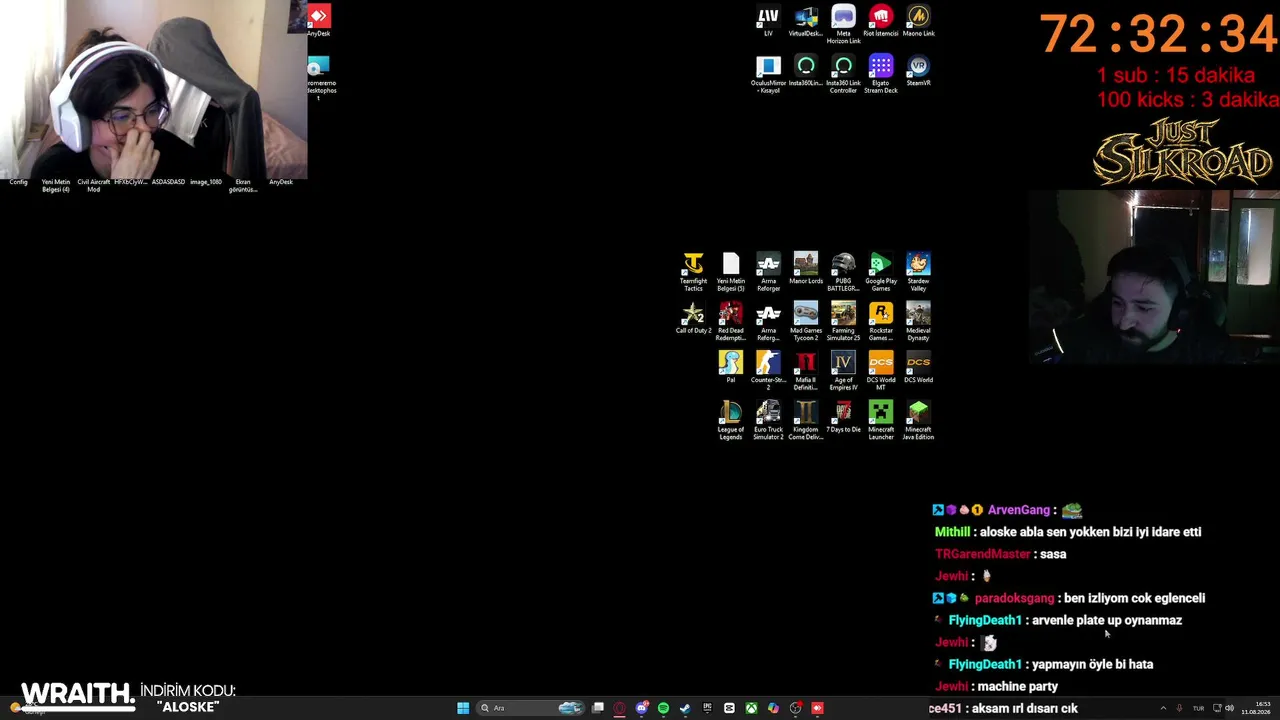Click the microphone tray icon
The width and height of the screenshot is (1280, 720).
pyautogui.click(x=1179, y=708)
